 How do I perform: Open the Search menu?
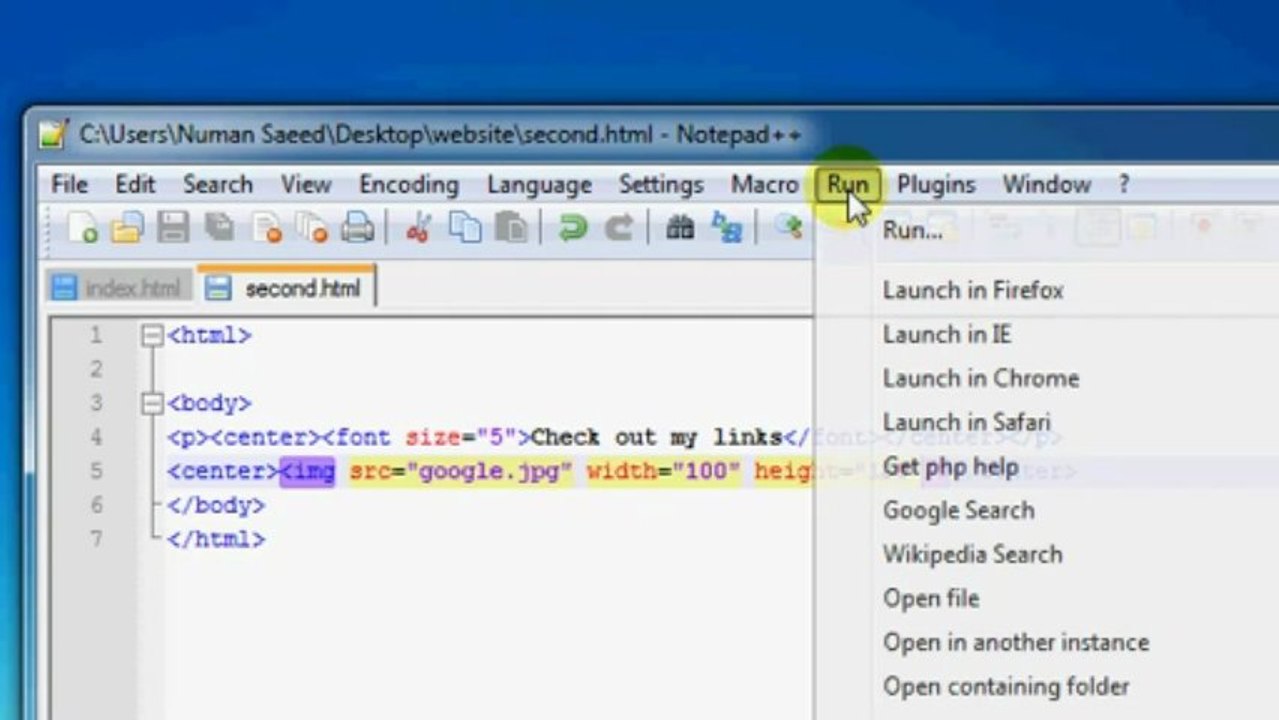218,185
